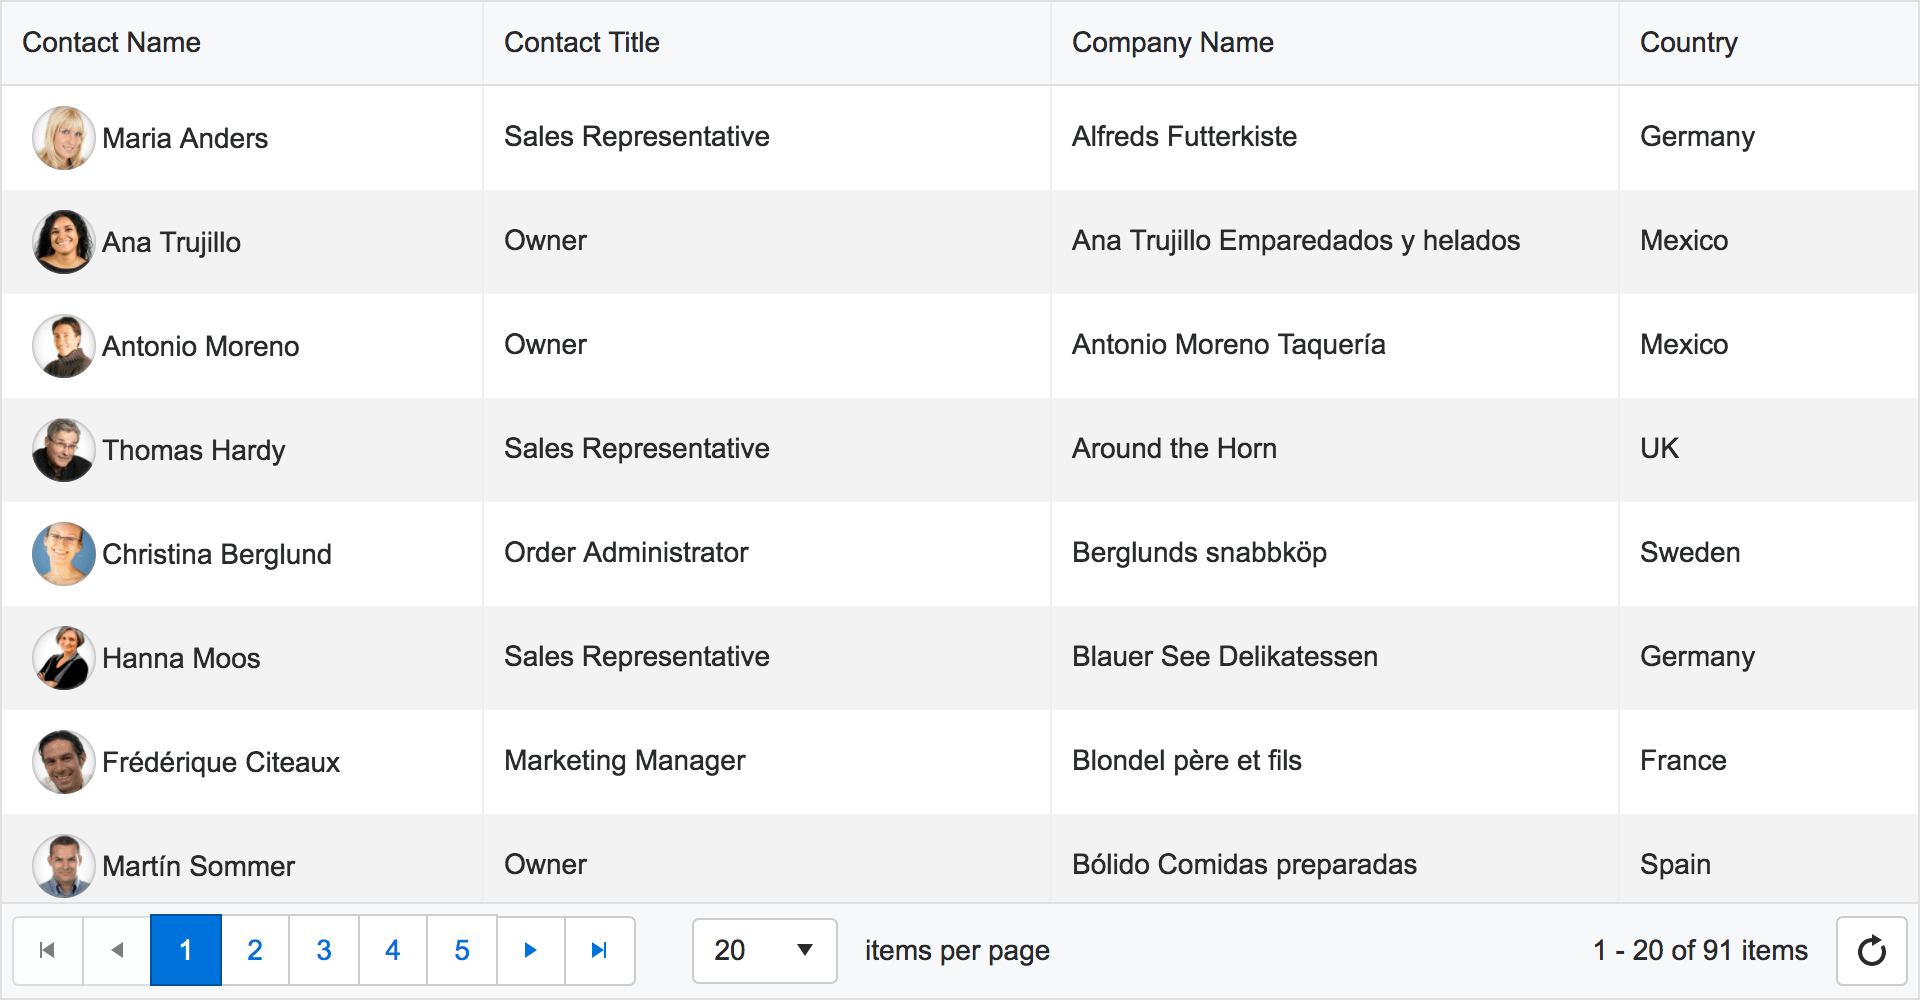
Task: Sort by Country column header
Action: [1689, 43]
